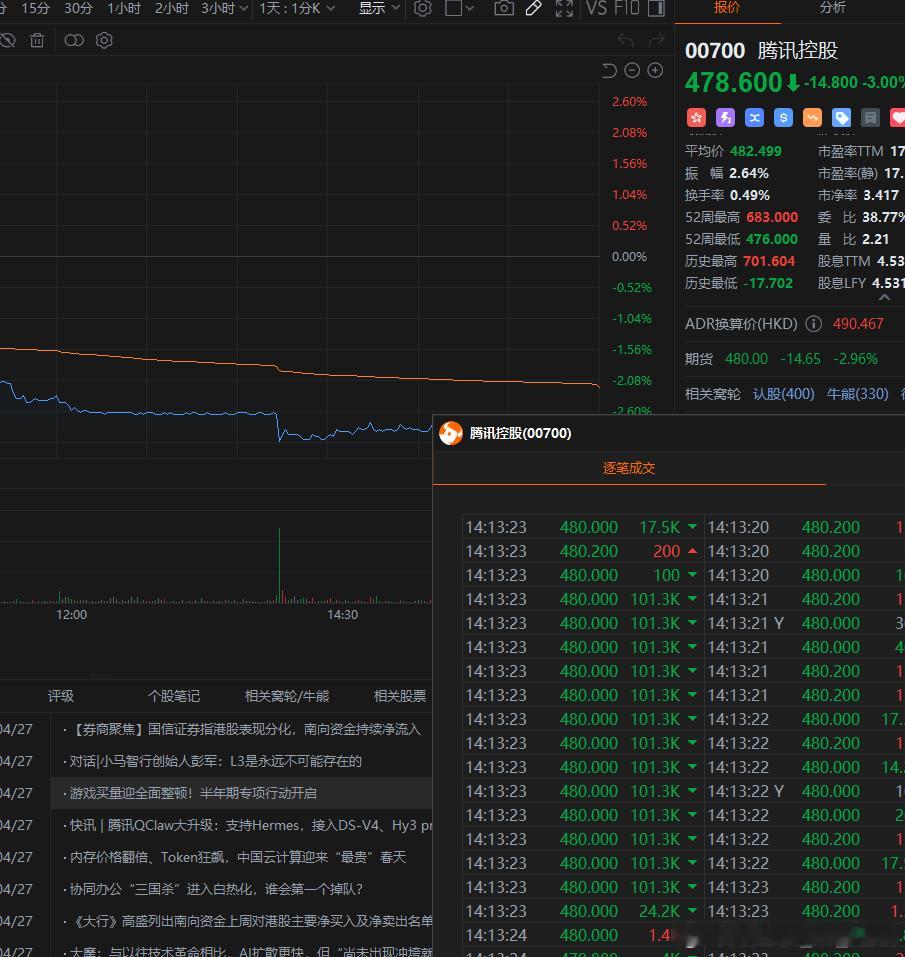This screenshot has height=957, width=905.
Task: Click the trade row with 17.5K volume
Action: pos(582,527)
